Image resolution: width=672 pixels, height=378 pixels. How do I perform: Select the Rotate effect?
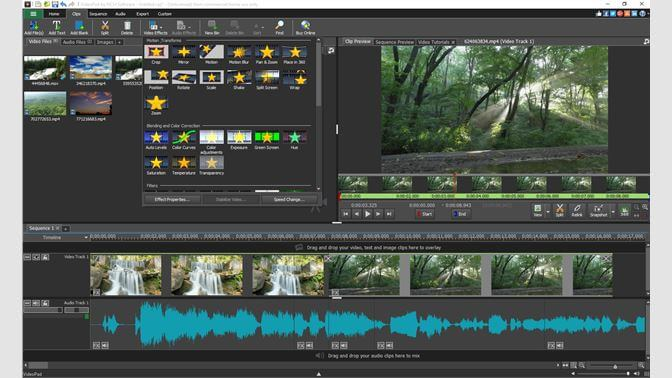[184, 80]
